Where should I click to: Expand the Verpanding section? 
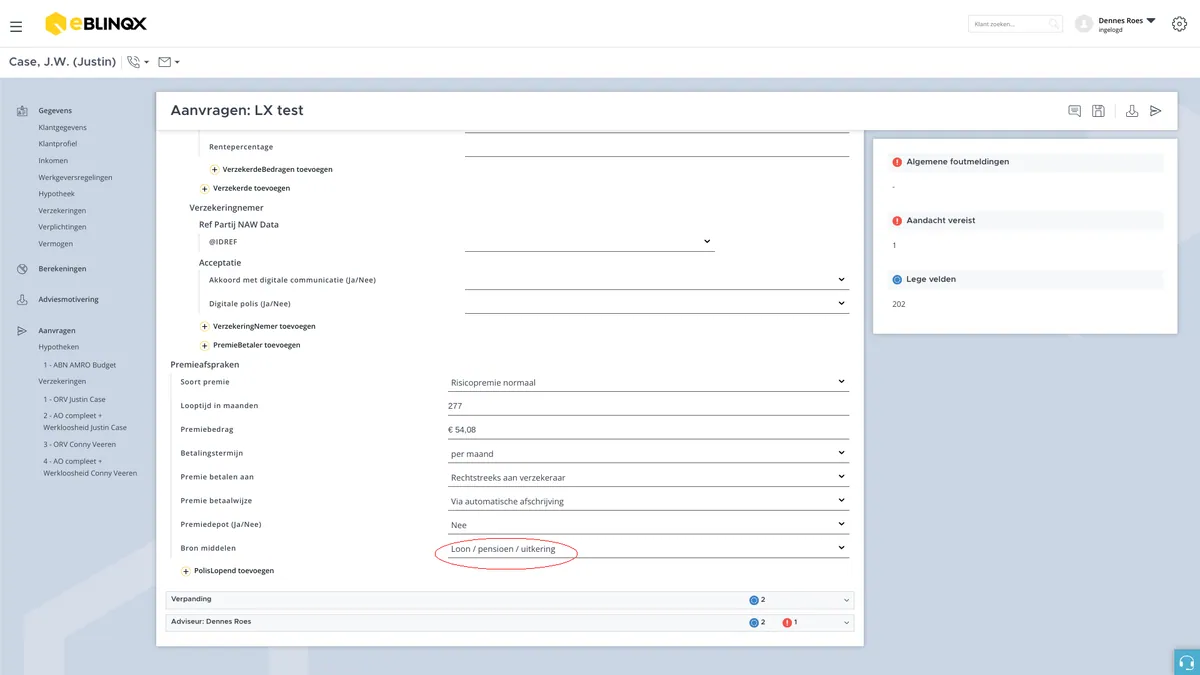click(x=510, y=600)
